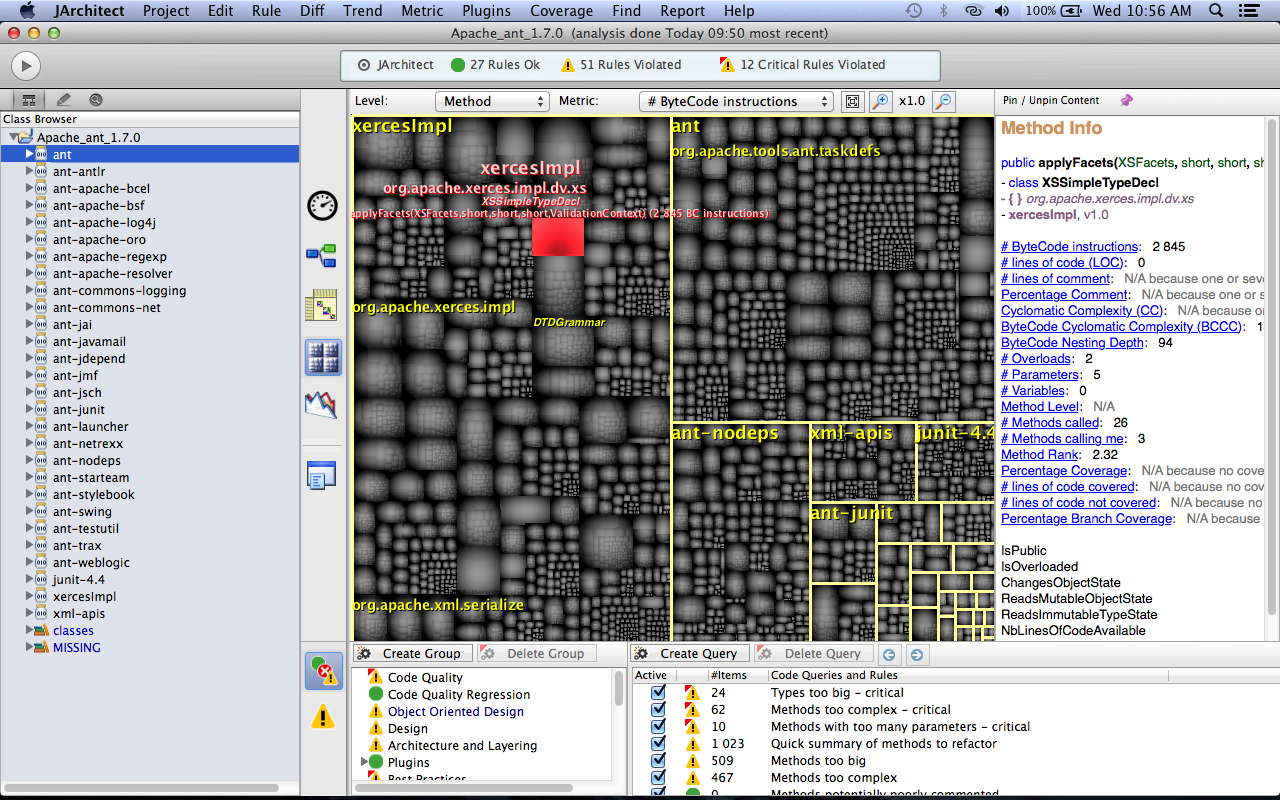Select the Code Quality Regression group
Screen dimensions: 1280x800
pyautogui.click(x=458, y=695)
